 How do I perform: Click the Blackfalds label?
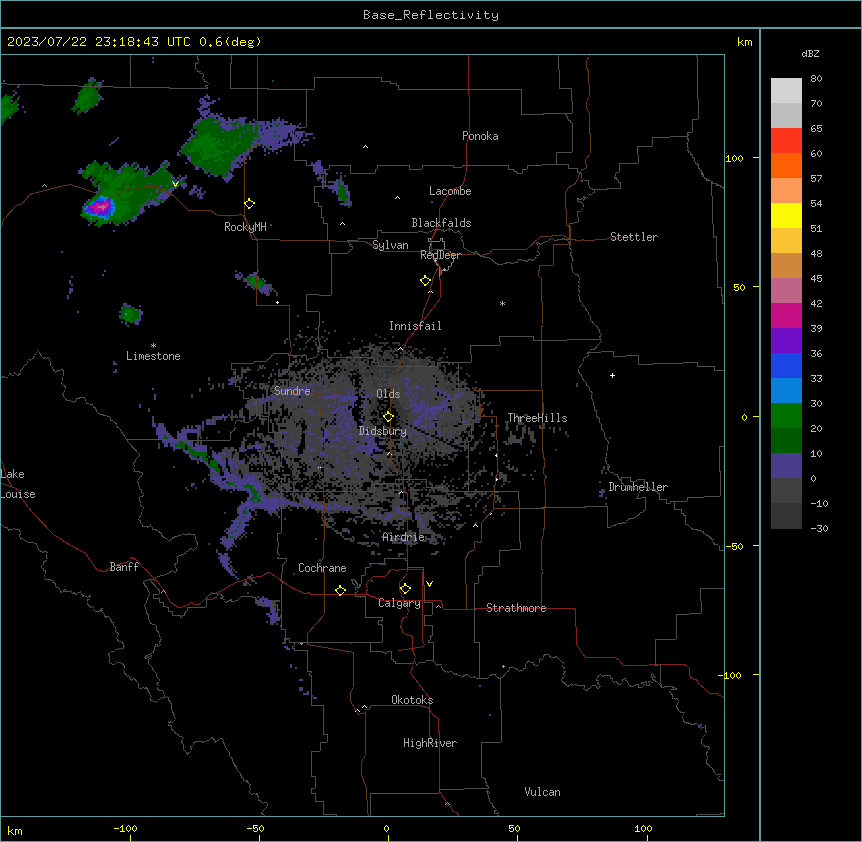tap(441, 223)
